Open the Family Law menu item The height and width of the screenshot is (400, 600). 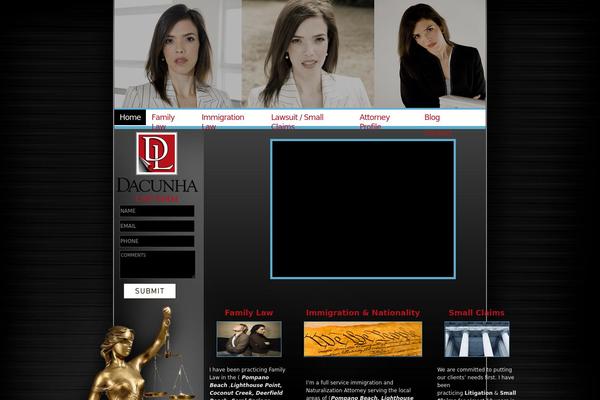pyautogui.click(x=163, y=121)
